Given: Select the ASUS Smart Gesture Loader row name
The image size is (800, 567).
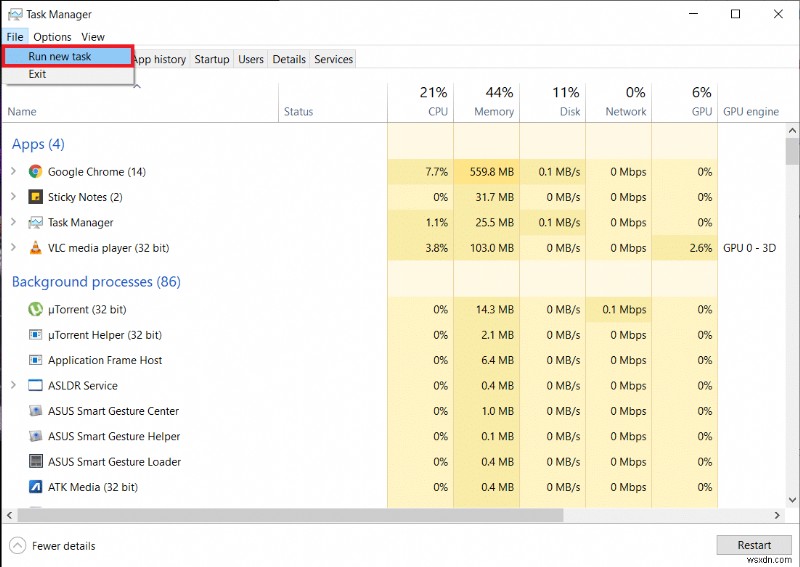Looking at the screenshot, I should 114,462.
